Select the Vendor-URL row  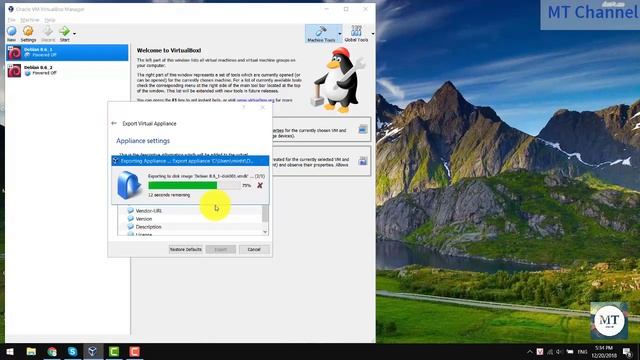point(190,211)
